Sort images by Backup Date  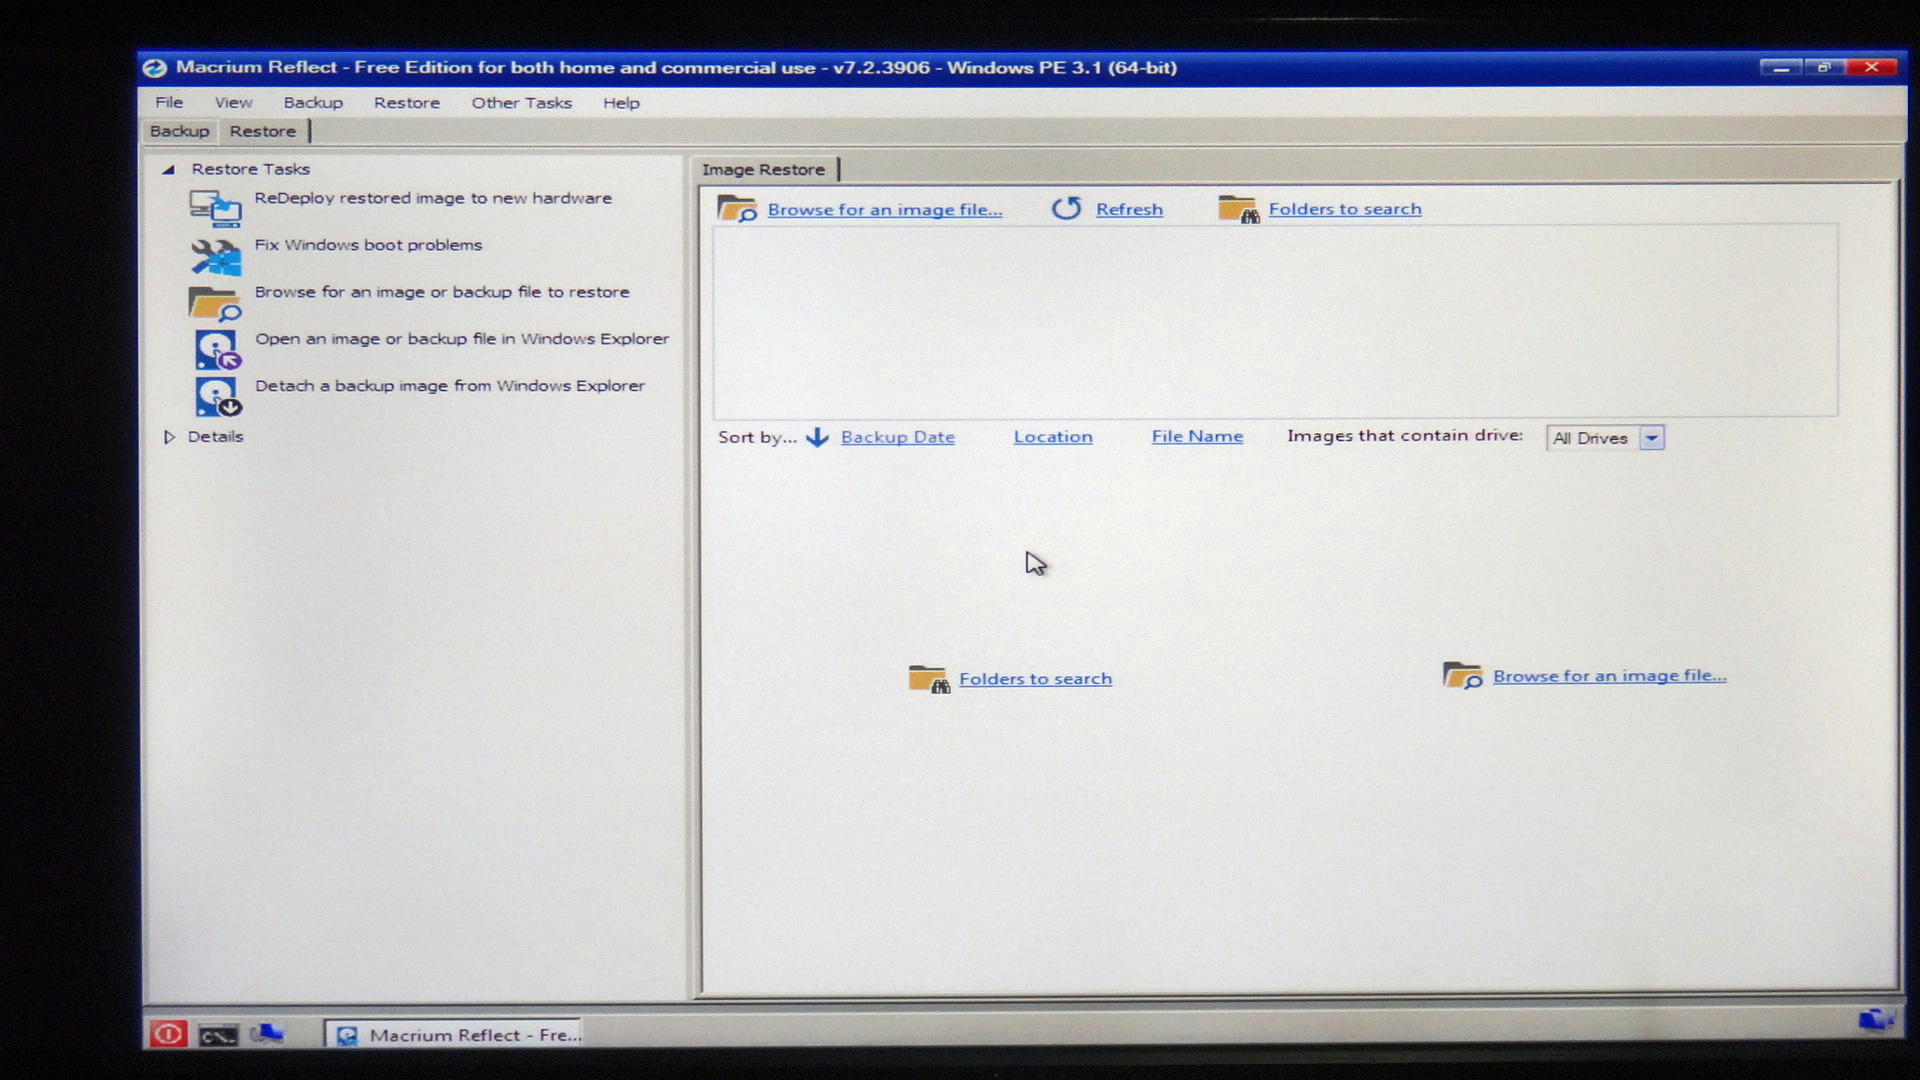point(898,437)
